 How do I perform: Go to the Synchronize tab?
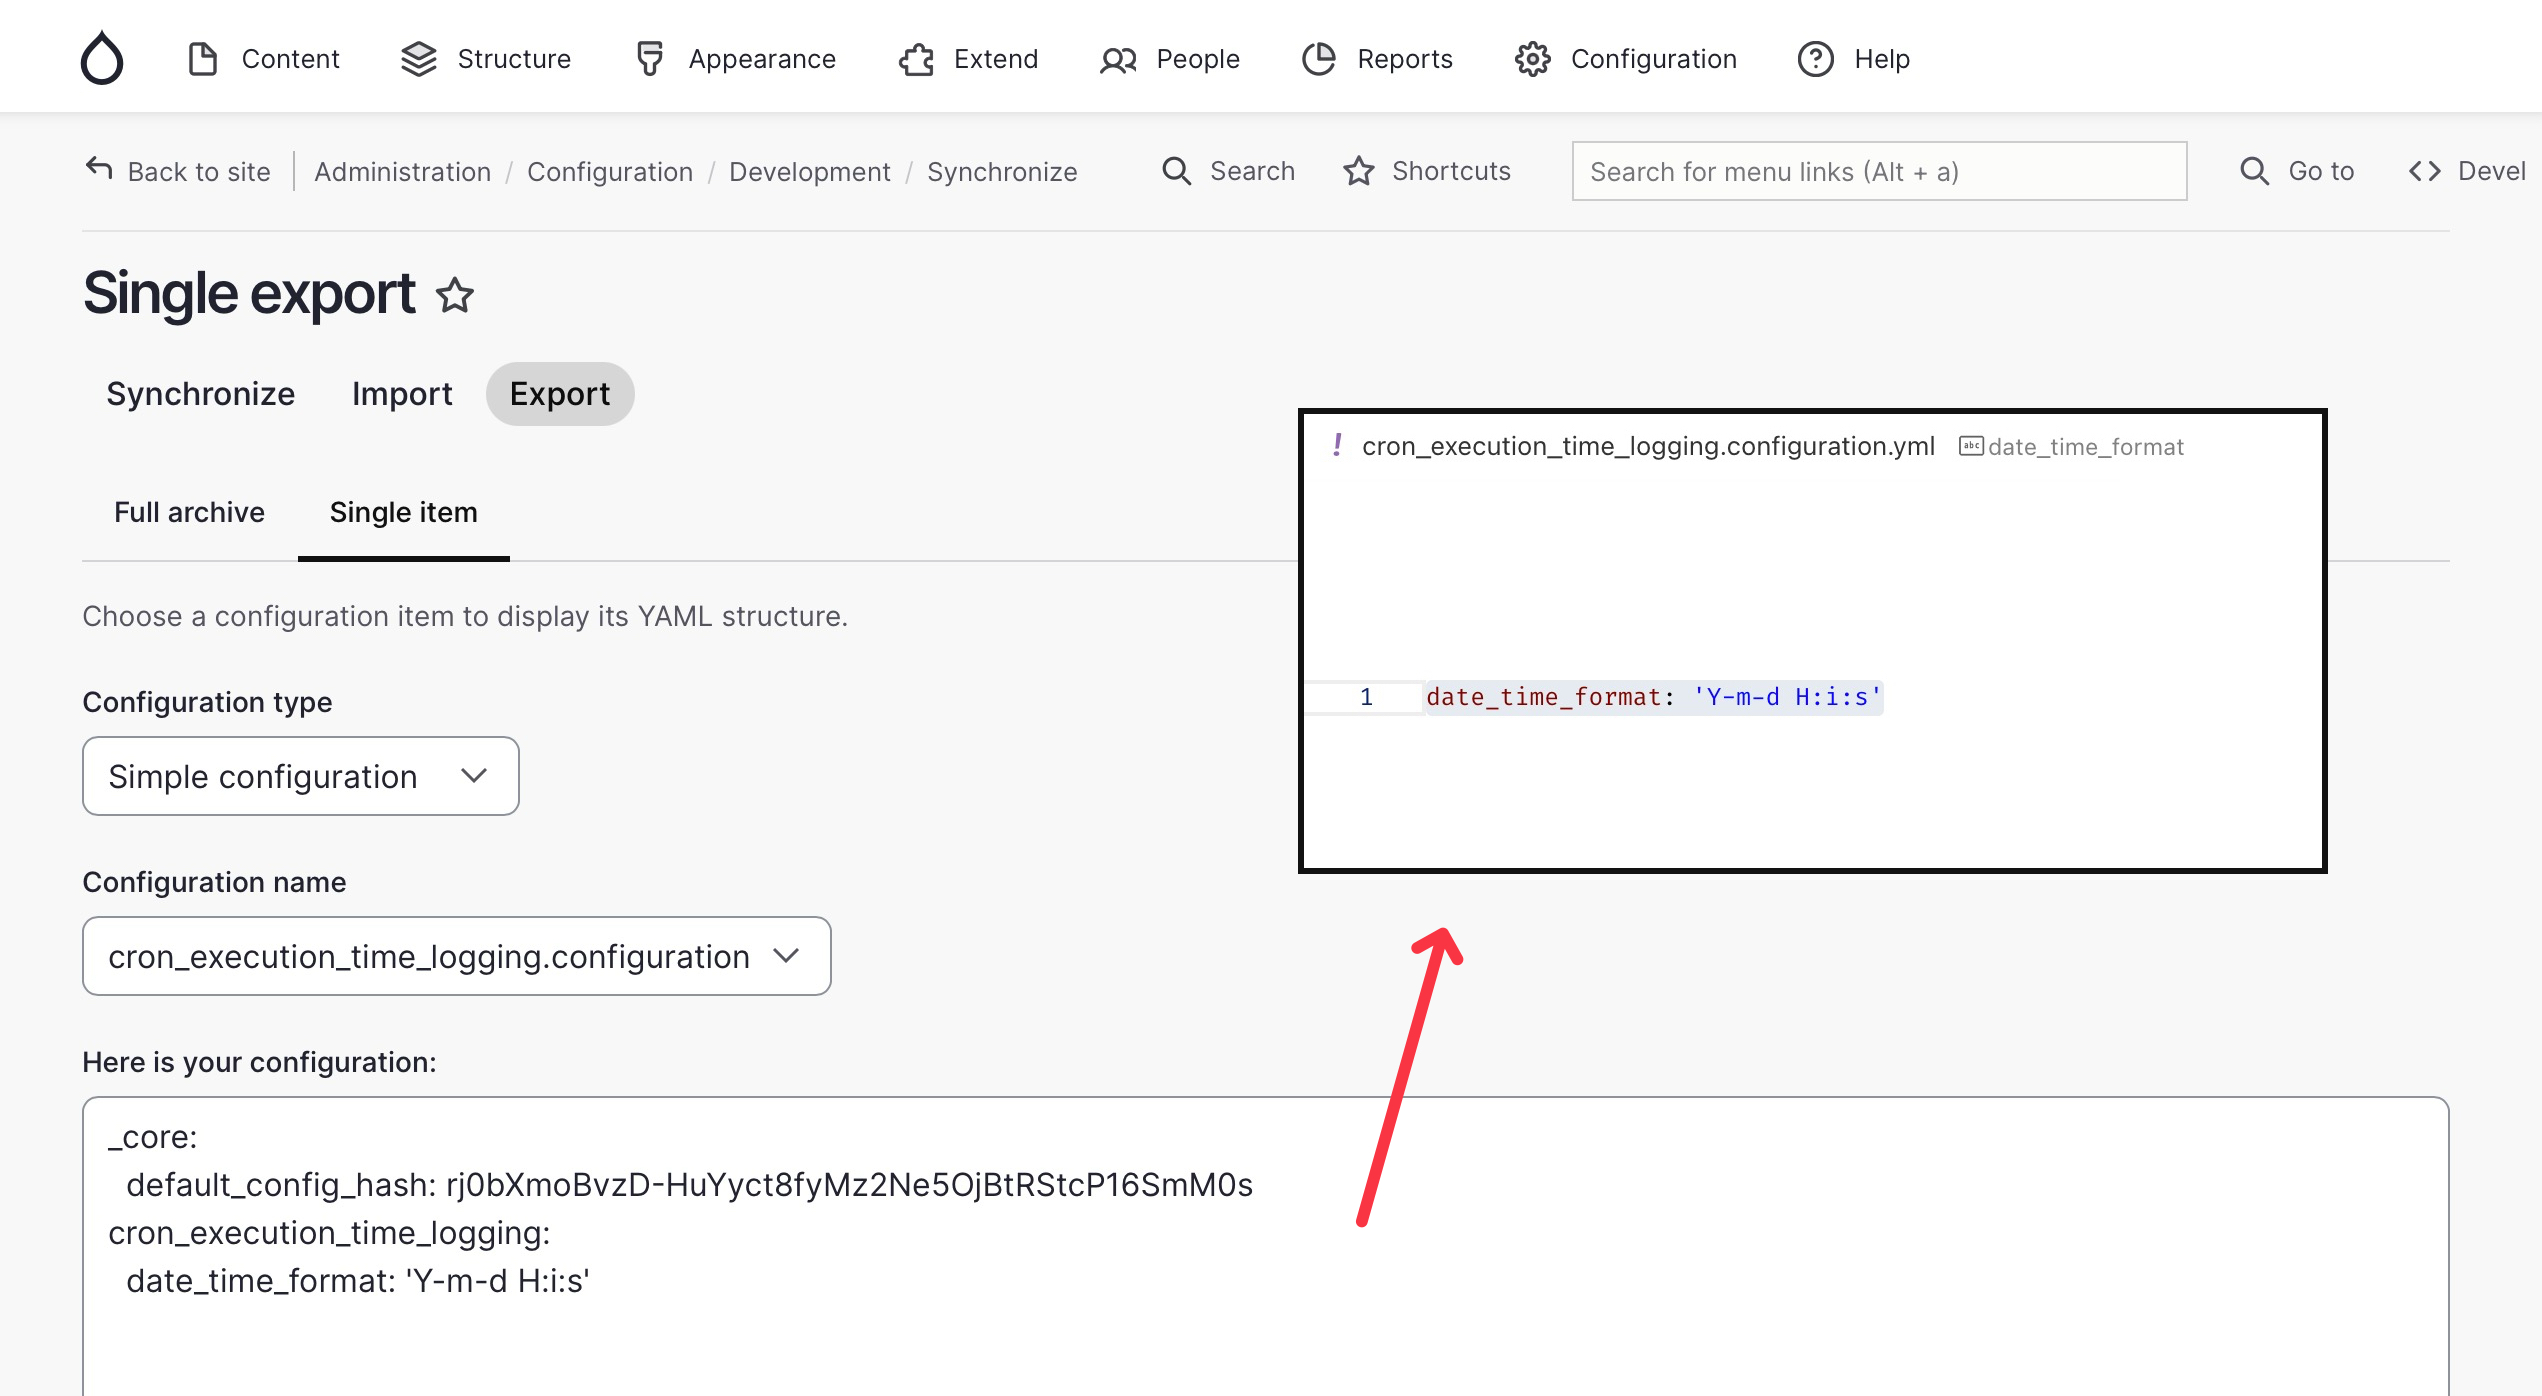point(200,394)
